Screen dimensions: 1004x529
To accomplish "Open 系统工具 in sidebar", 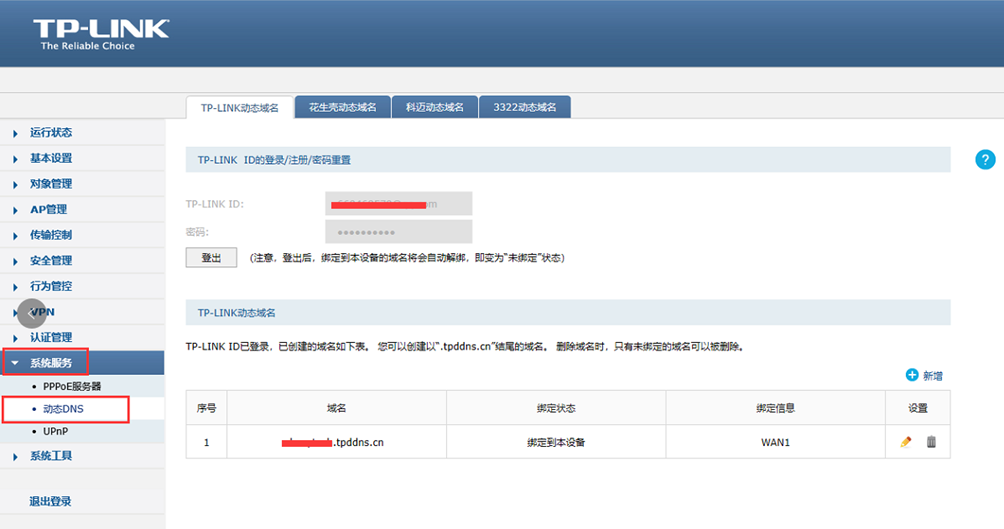I will 51,456.
